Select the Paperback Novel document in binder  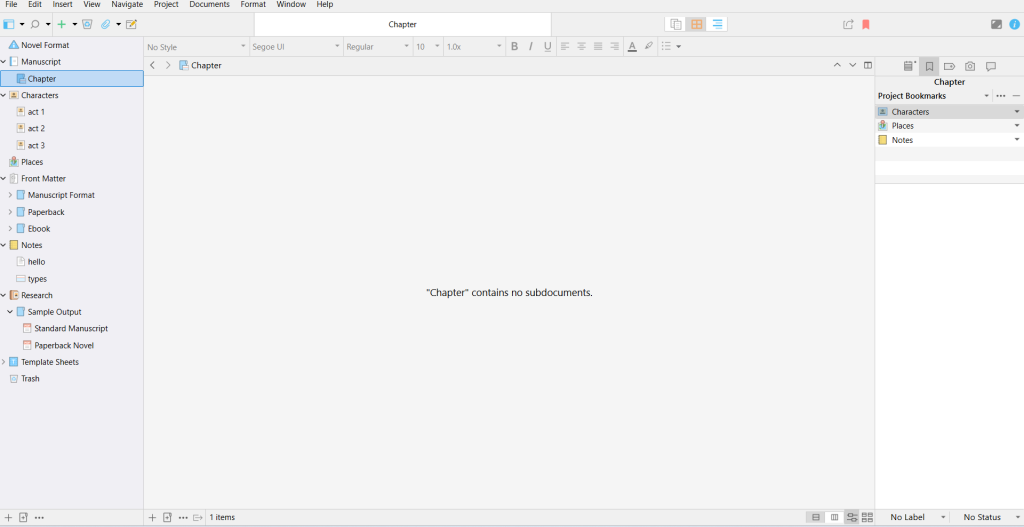tap(64, 345)
